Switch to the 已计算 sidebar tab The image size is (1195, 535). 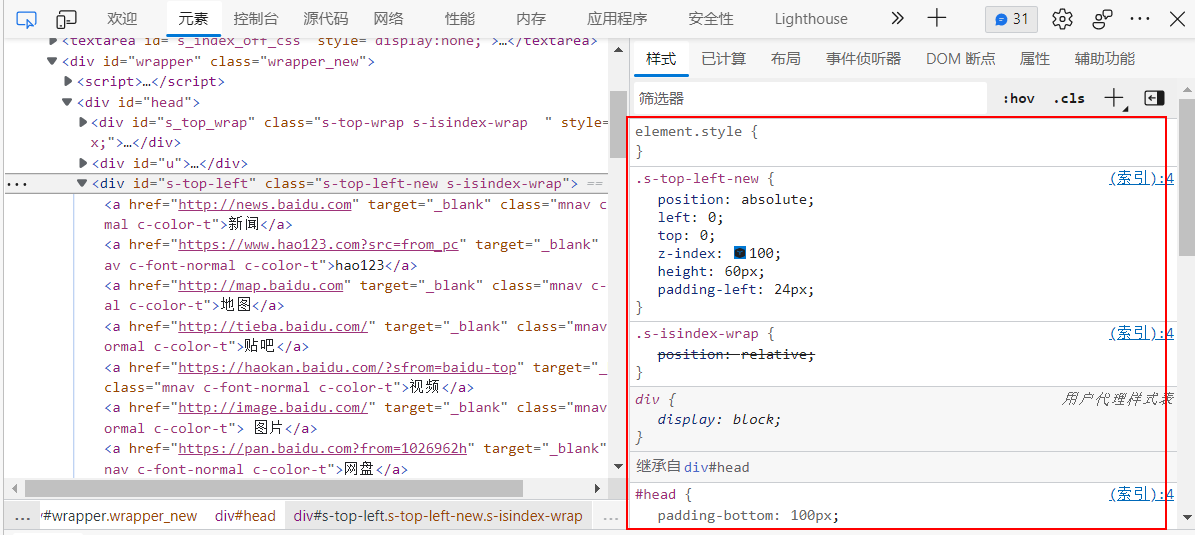click(723, 59)
